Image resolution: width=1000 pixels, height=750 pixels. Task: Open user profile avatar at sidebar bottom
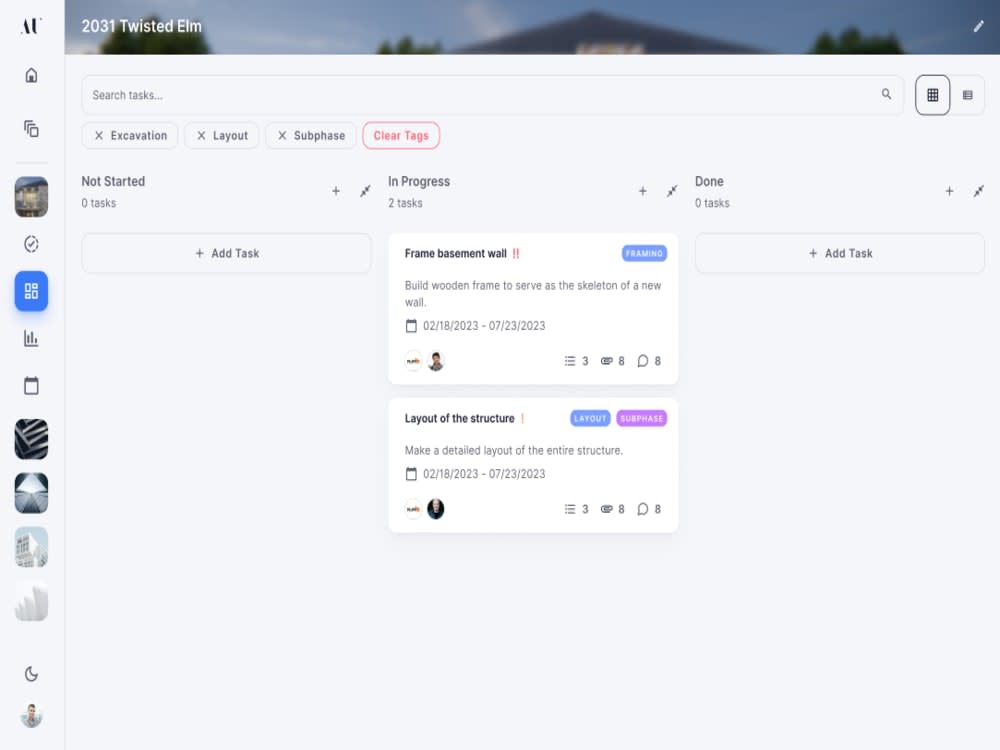(x=31, y=716)
